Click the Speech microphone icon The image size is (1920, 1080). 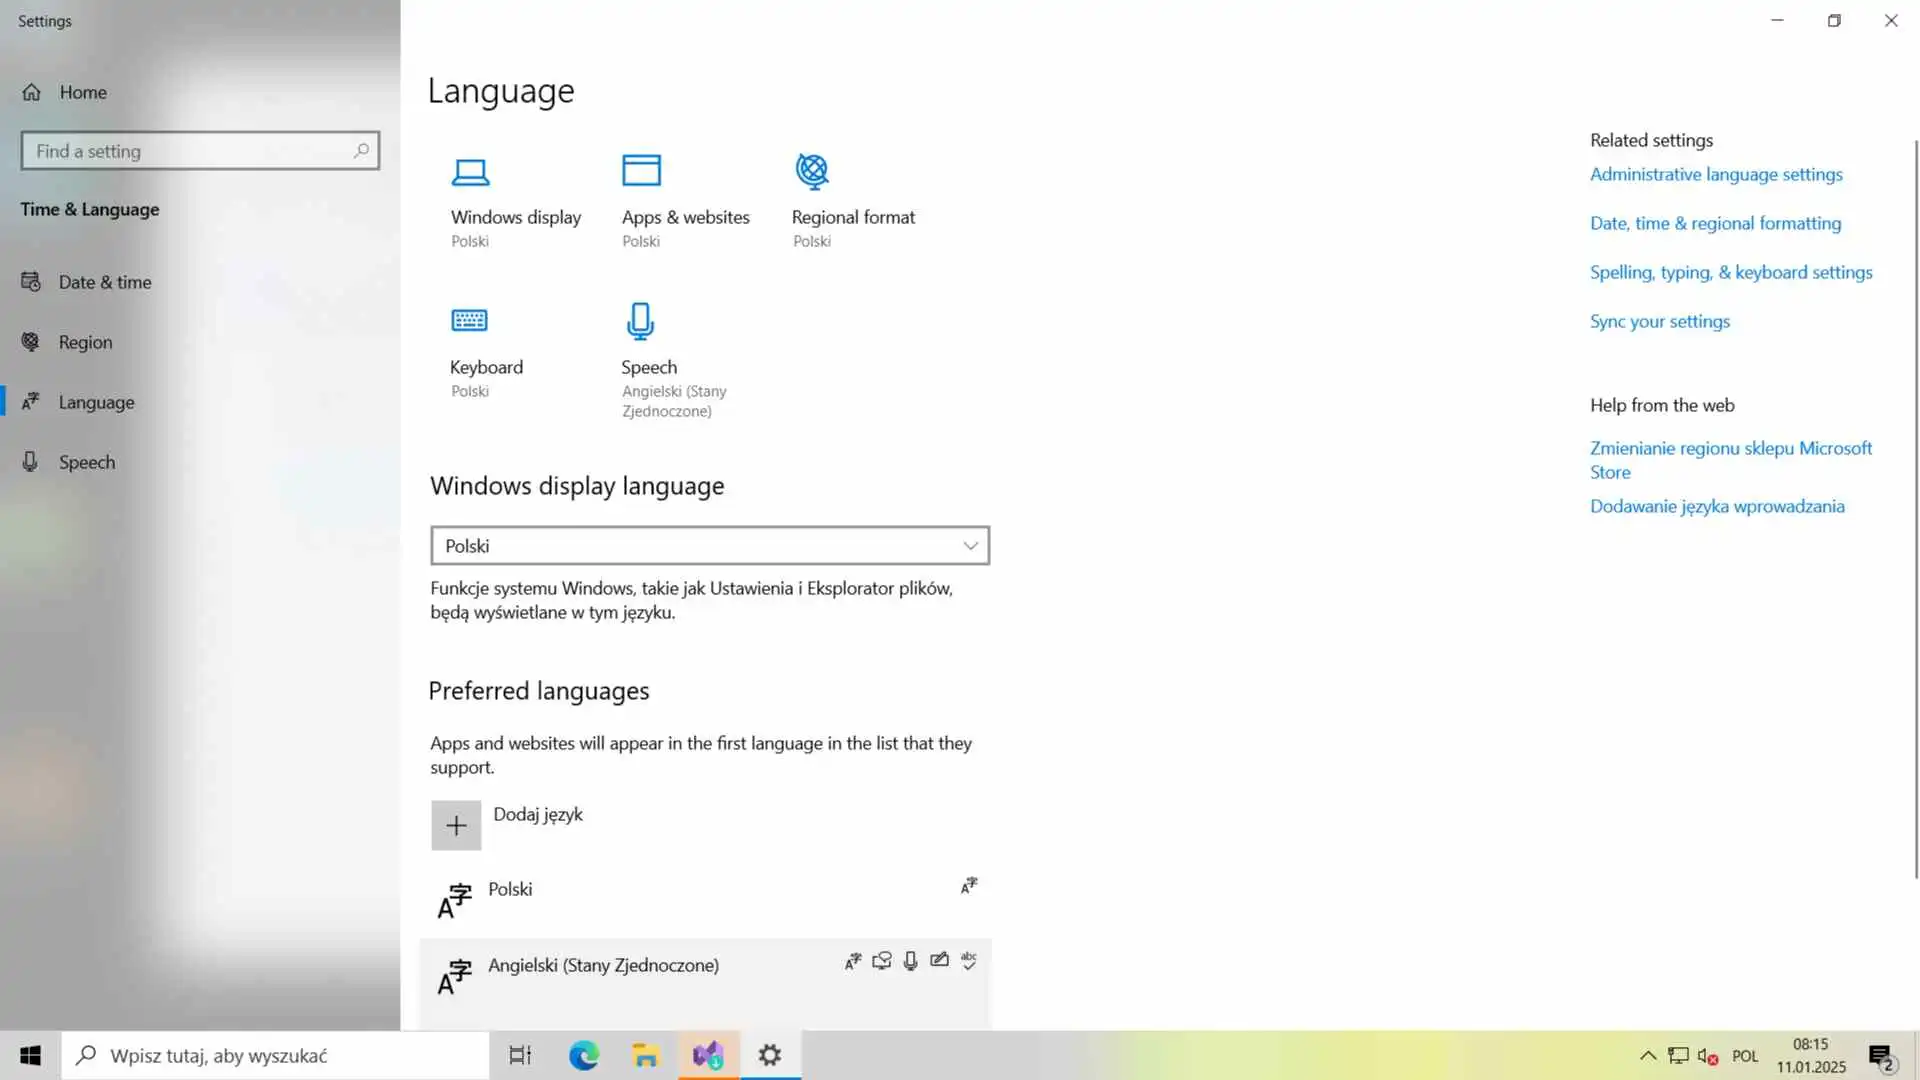pyautogui.click(x=640, y=321)
